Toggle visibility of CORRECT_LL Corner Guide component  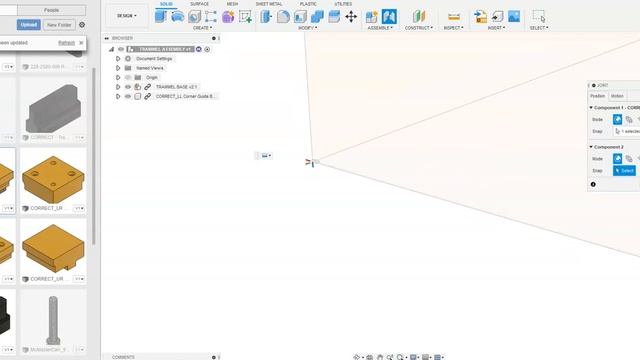128,96
